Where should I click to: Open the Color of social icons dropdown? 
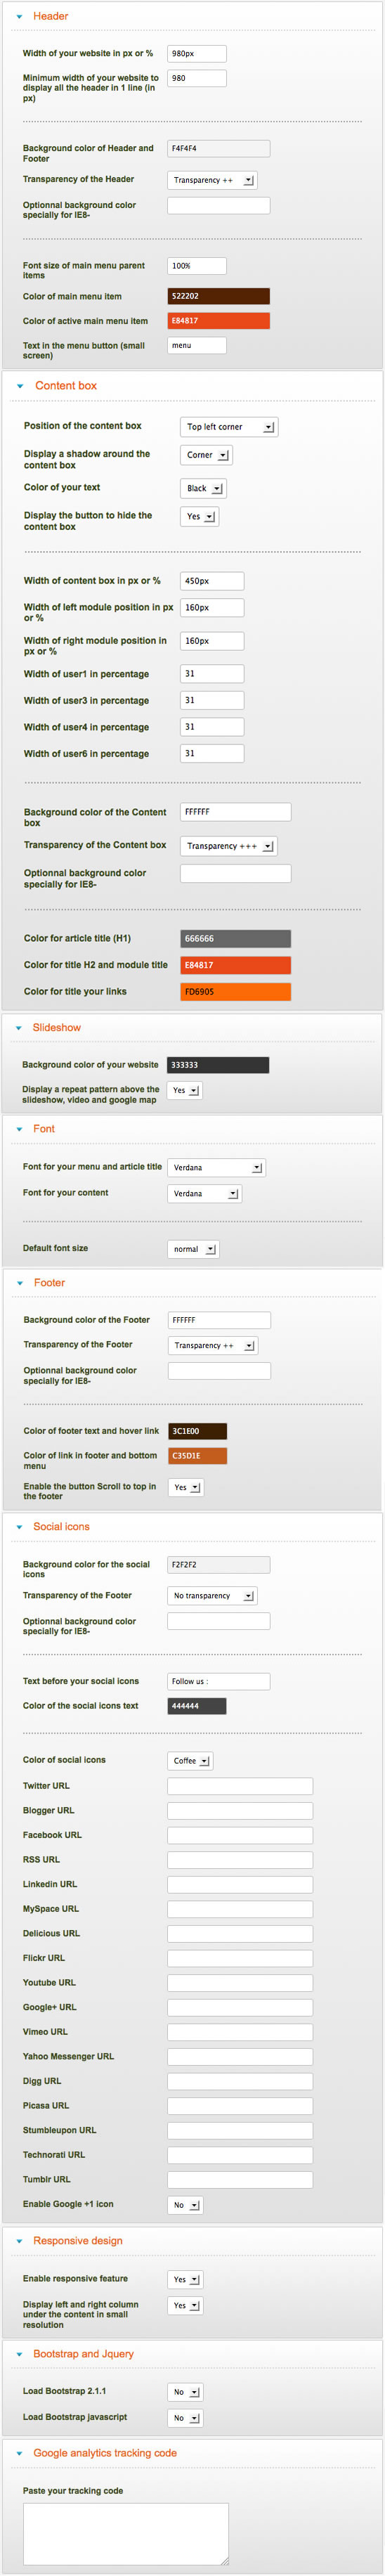[190, 1761]
